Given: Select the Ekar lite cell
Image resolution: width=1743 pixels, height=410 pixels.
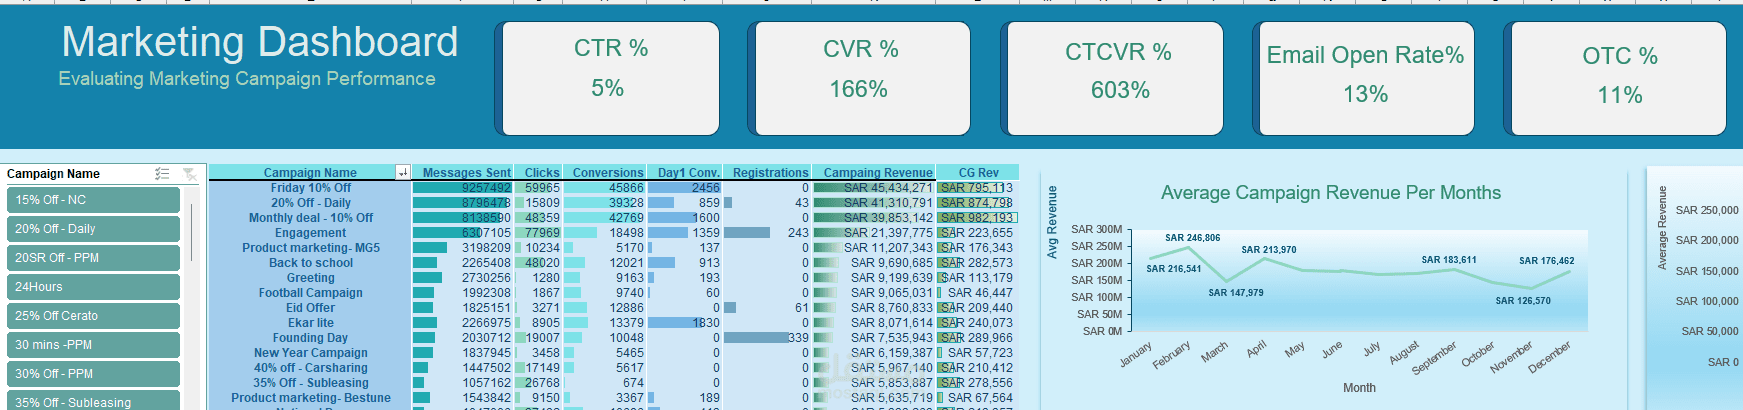Looking at the screenshot, I should (311, 323).
